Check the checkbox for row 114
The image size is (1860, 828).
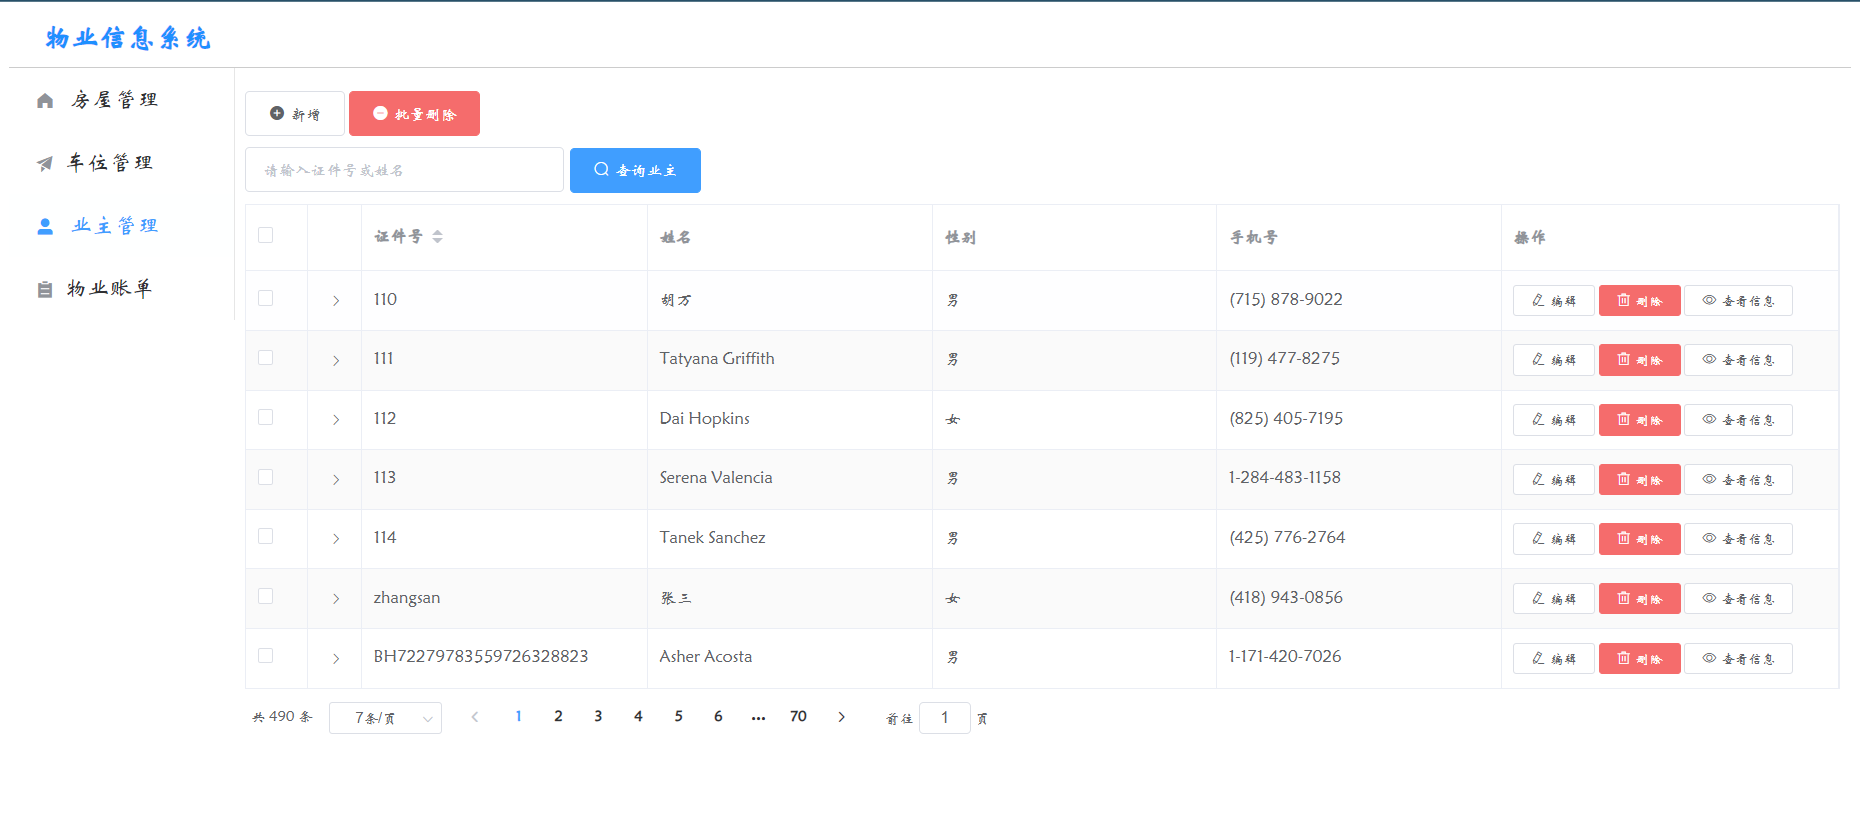pos(265,536)
